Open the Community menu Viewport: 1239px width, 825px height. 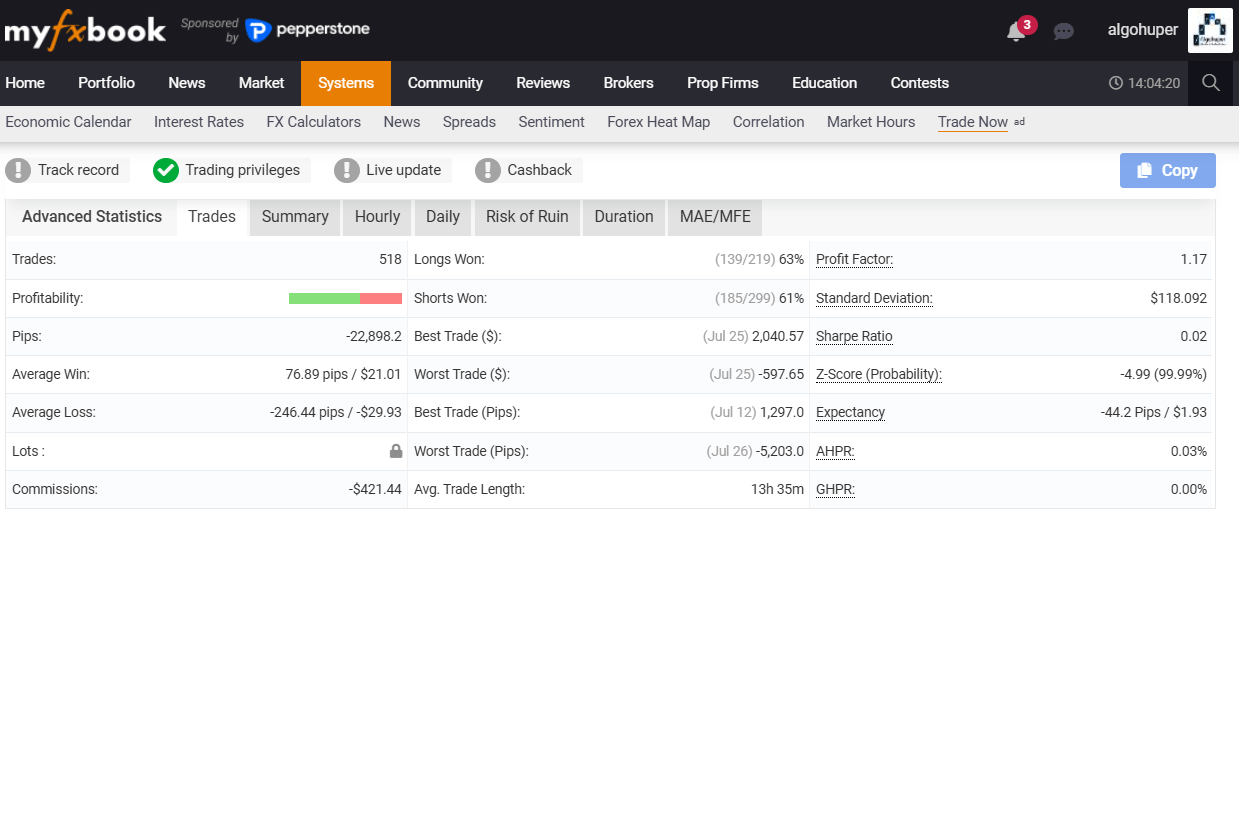pyautogui.click(x=445, y=83)
